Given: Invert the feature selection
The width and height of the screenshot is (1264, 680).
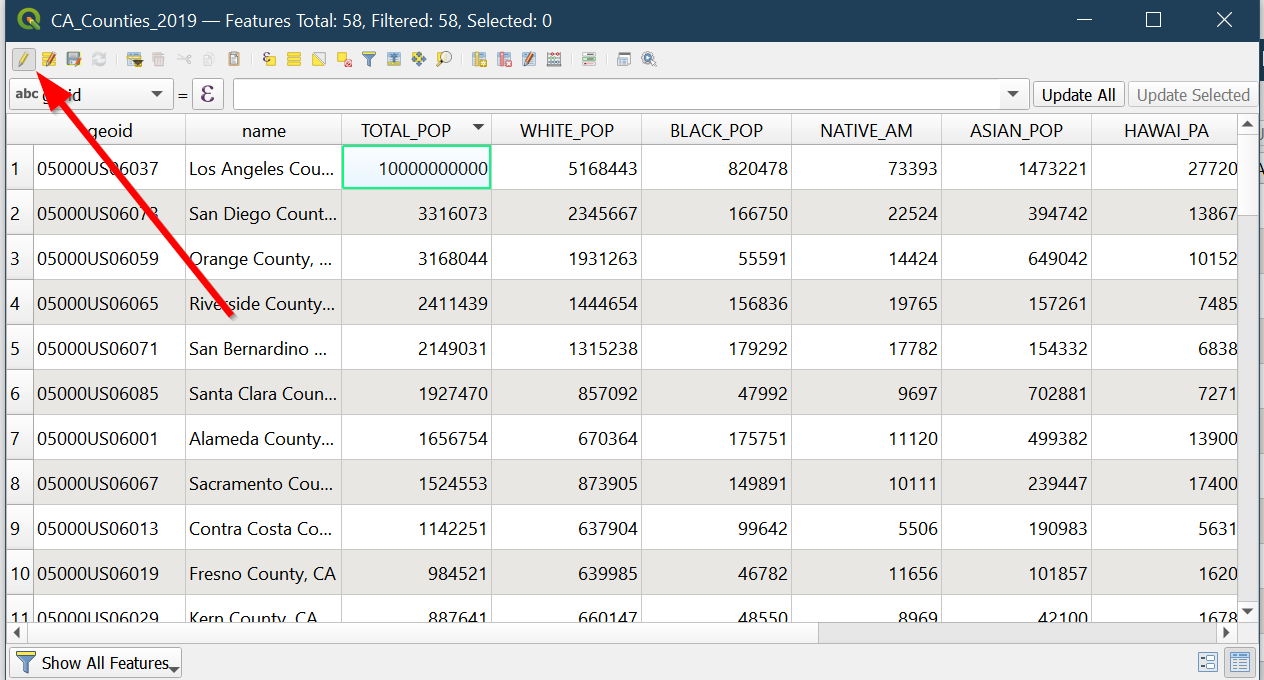Looking at the screenshot, I should tap(319, 60).
